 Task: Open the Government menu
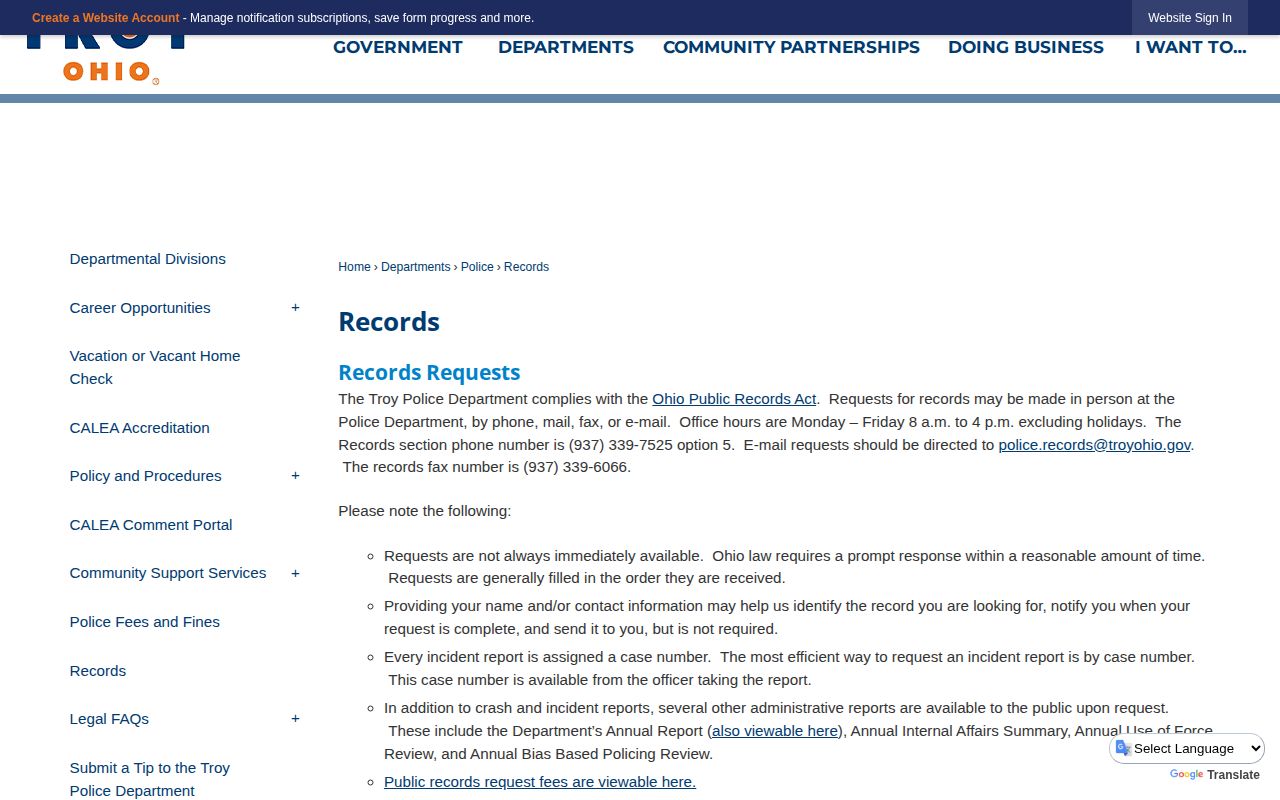398,47
